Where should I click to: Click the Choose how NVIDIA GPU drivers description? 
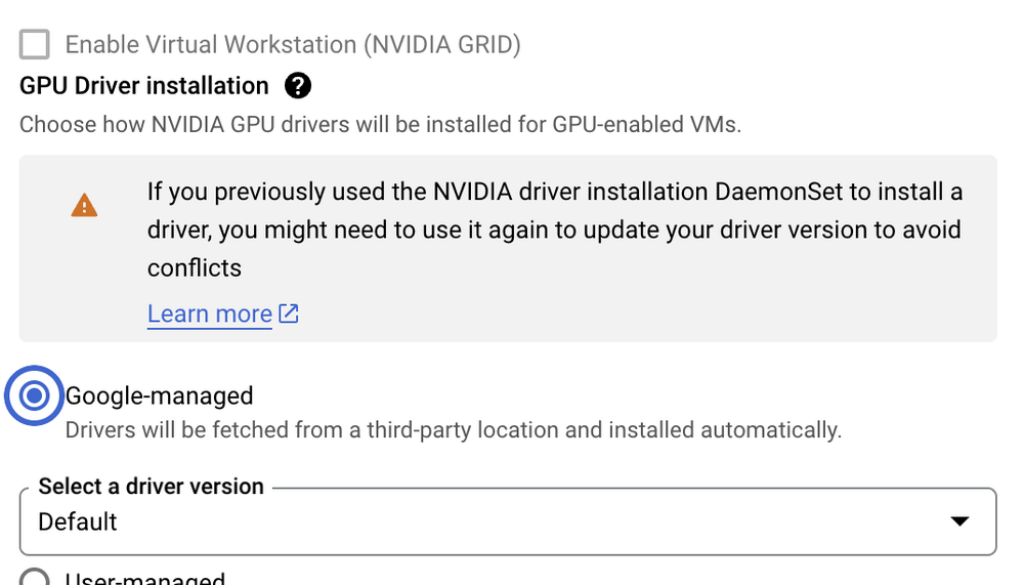[380, 126]
